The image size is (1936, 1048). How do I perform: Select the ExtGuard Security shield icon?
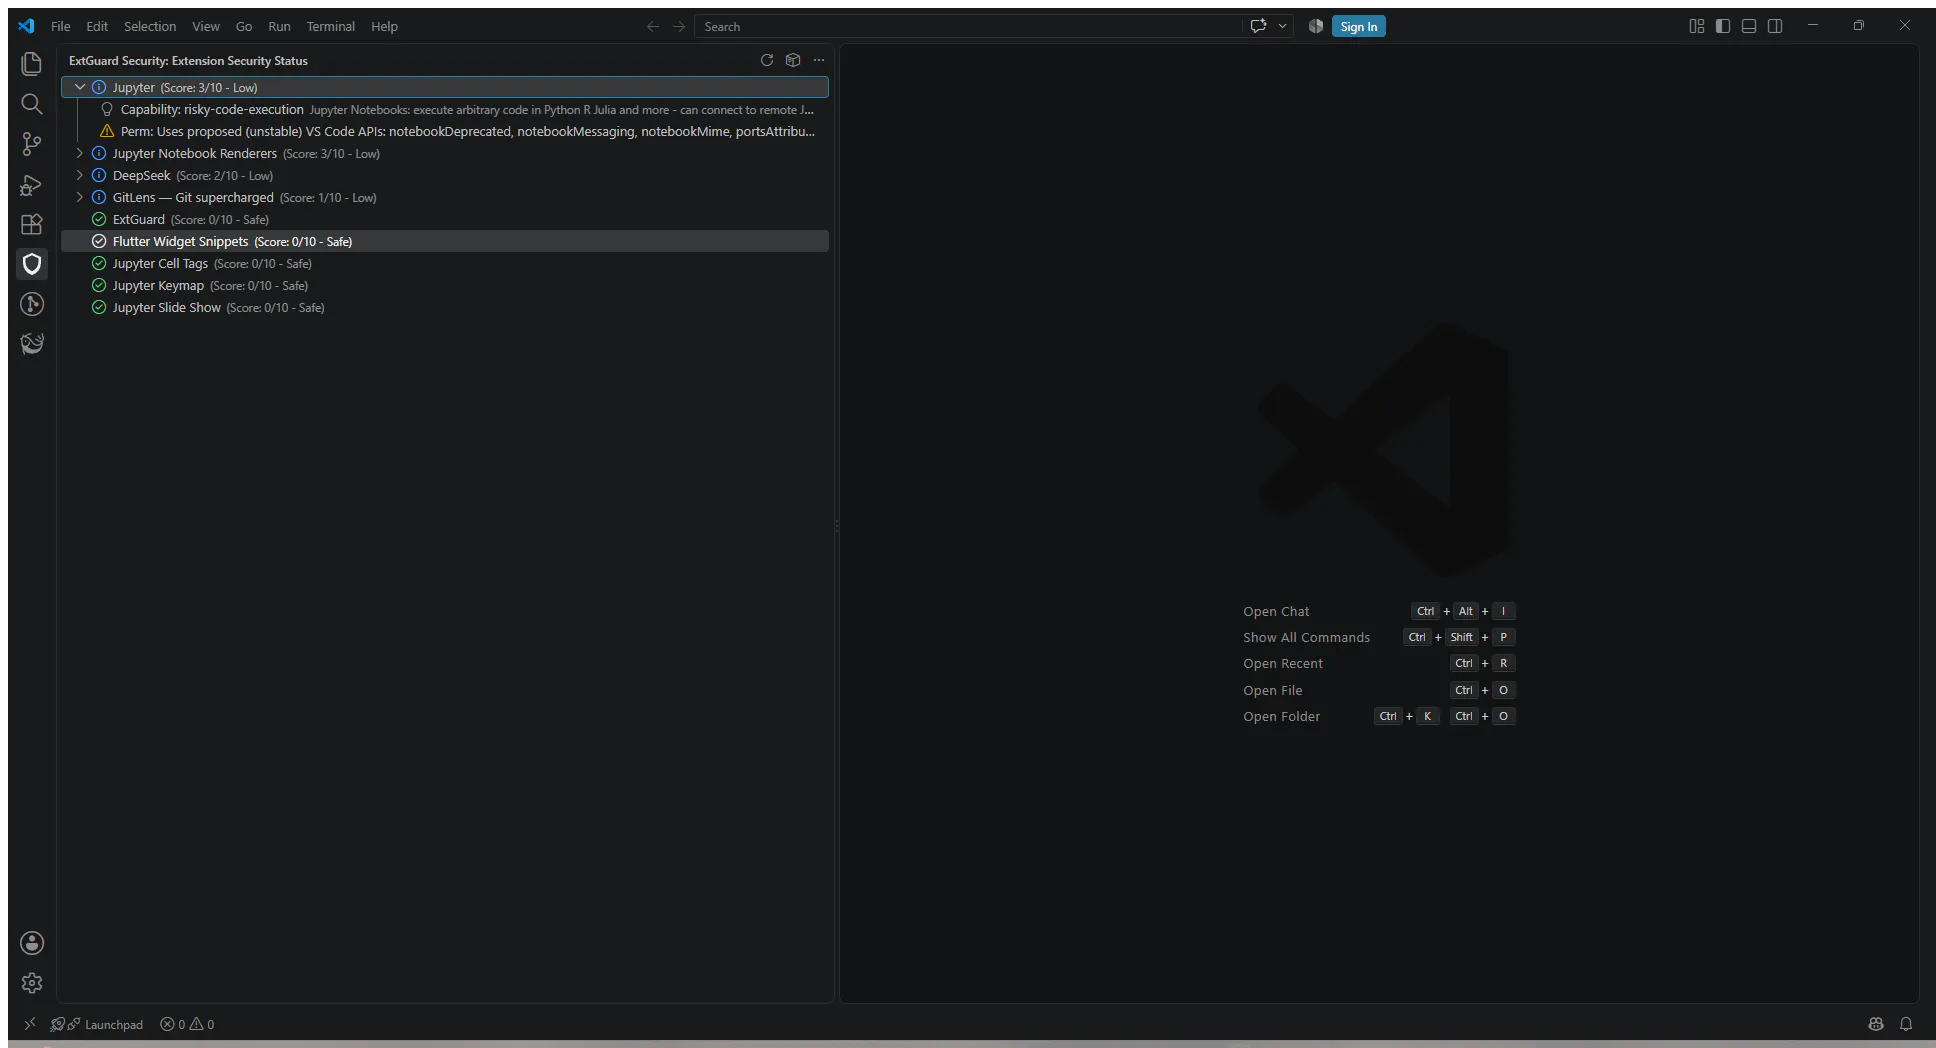32,264
